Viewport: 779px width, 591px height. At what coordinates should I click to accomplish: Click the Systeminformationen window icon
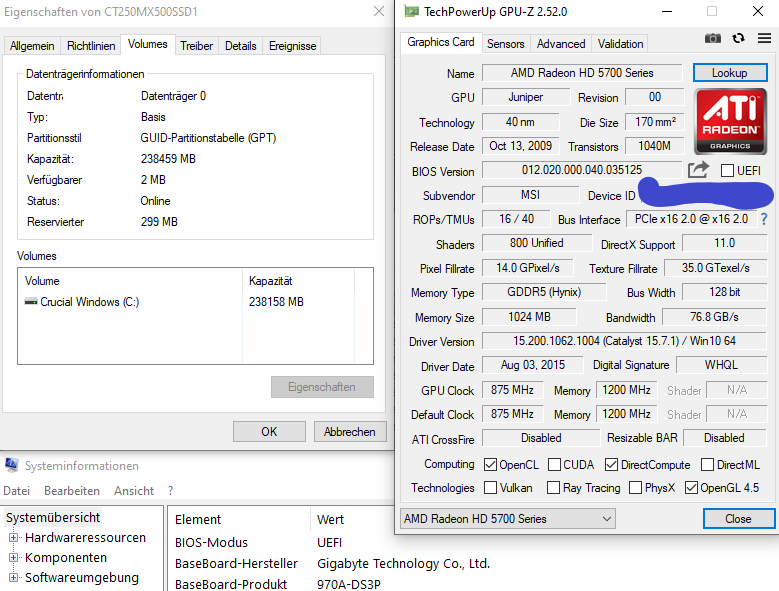click(x=11, y=465)
